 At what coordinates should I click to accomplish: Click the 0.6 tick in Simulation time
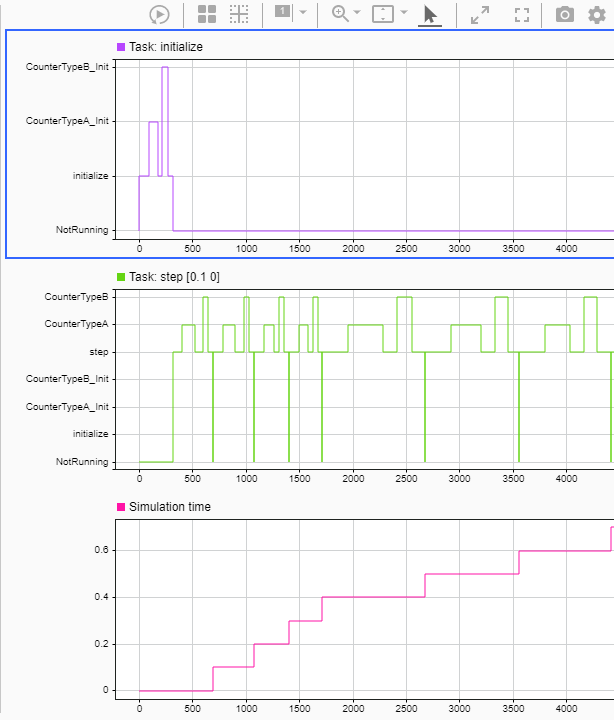pyautogui.click(x=101, y=550)
